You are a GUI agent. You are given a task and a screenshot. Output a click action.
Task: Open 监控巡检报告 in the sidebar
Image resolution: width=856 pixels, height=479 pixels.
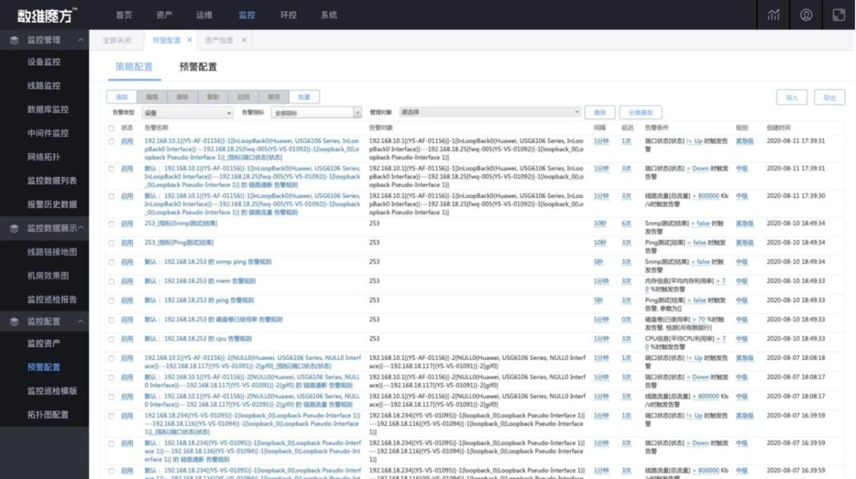[x=52, y=299]
